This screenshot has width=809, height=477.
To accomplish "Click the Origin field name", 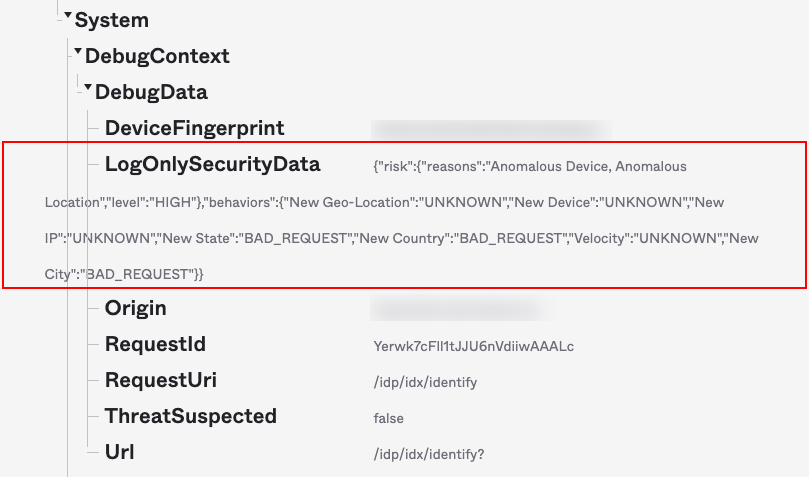I will [x=136, y=308].
